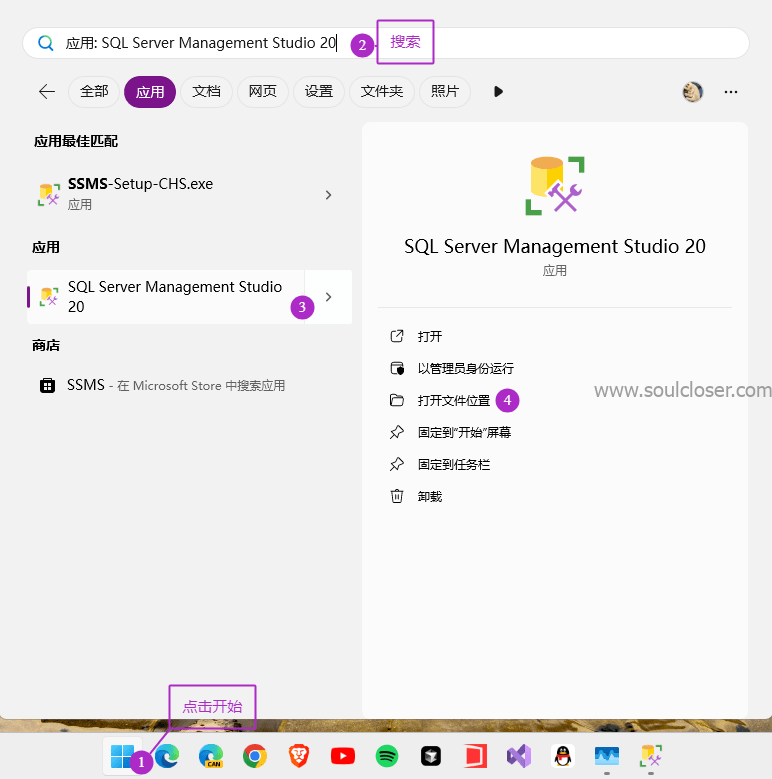This screenshot has width=772, height=779.
Task: Show more filter tabs with play arrow
Action: click(498, 92)
